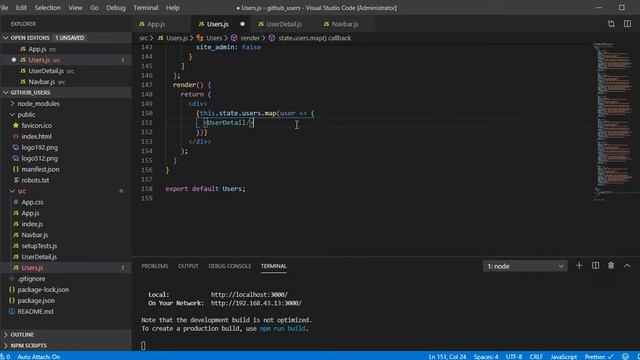
Task: Open setupTests.js file
Action: (x=39, y=246)
